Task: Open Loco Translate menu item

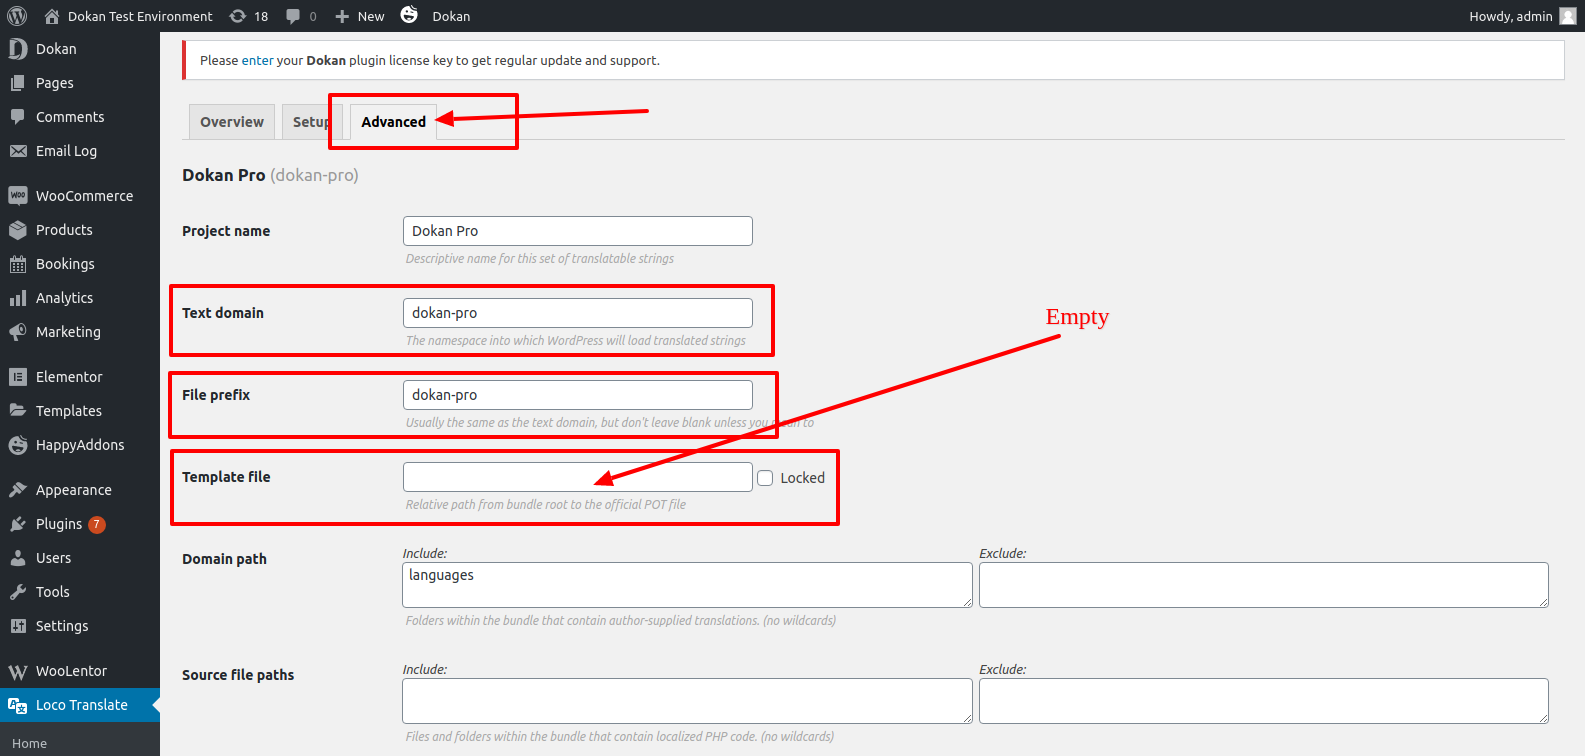Action: point(82,705)
